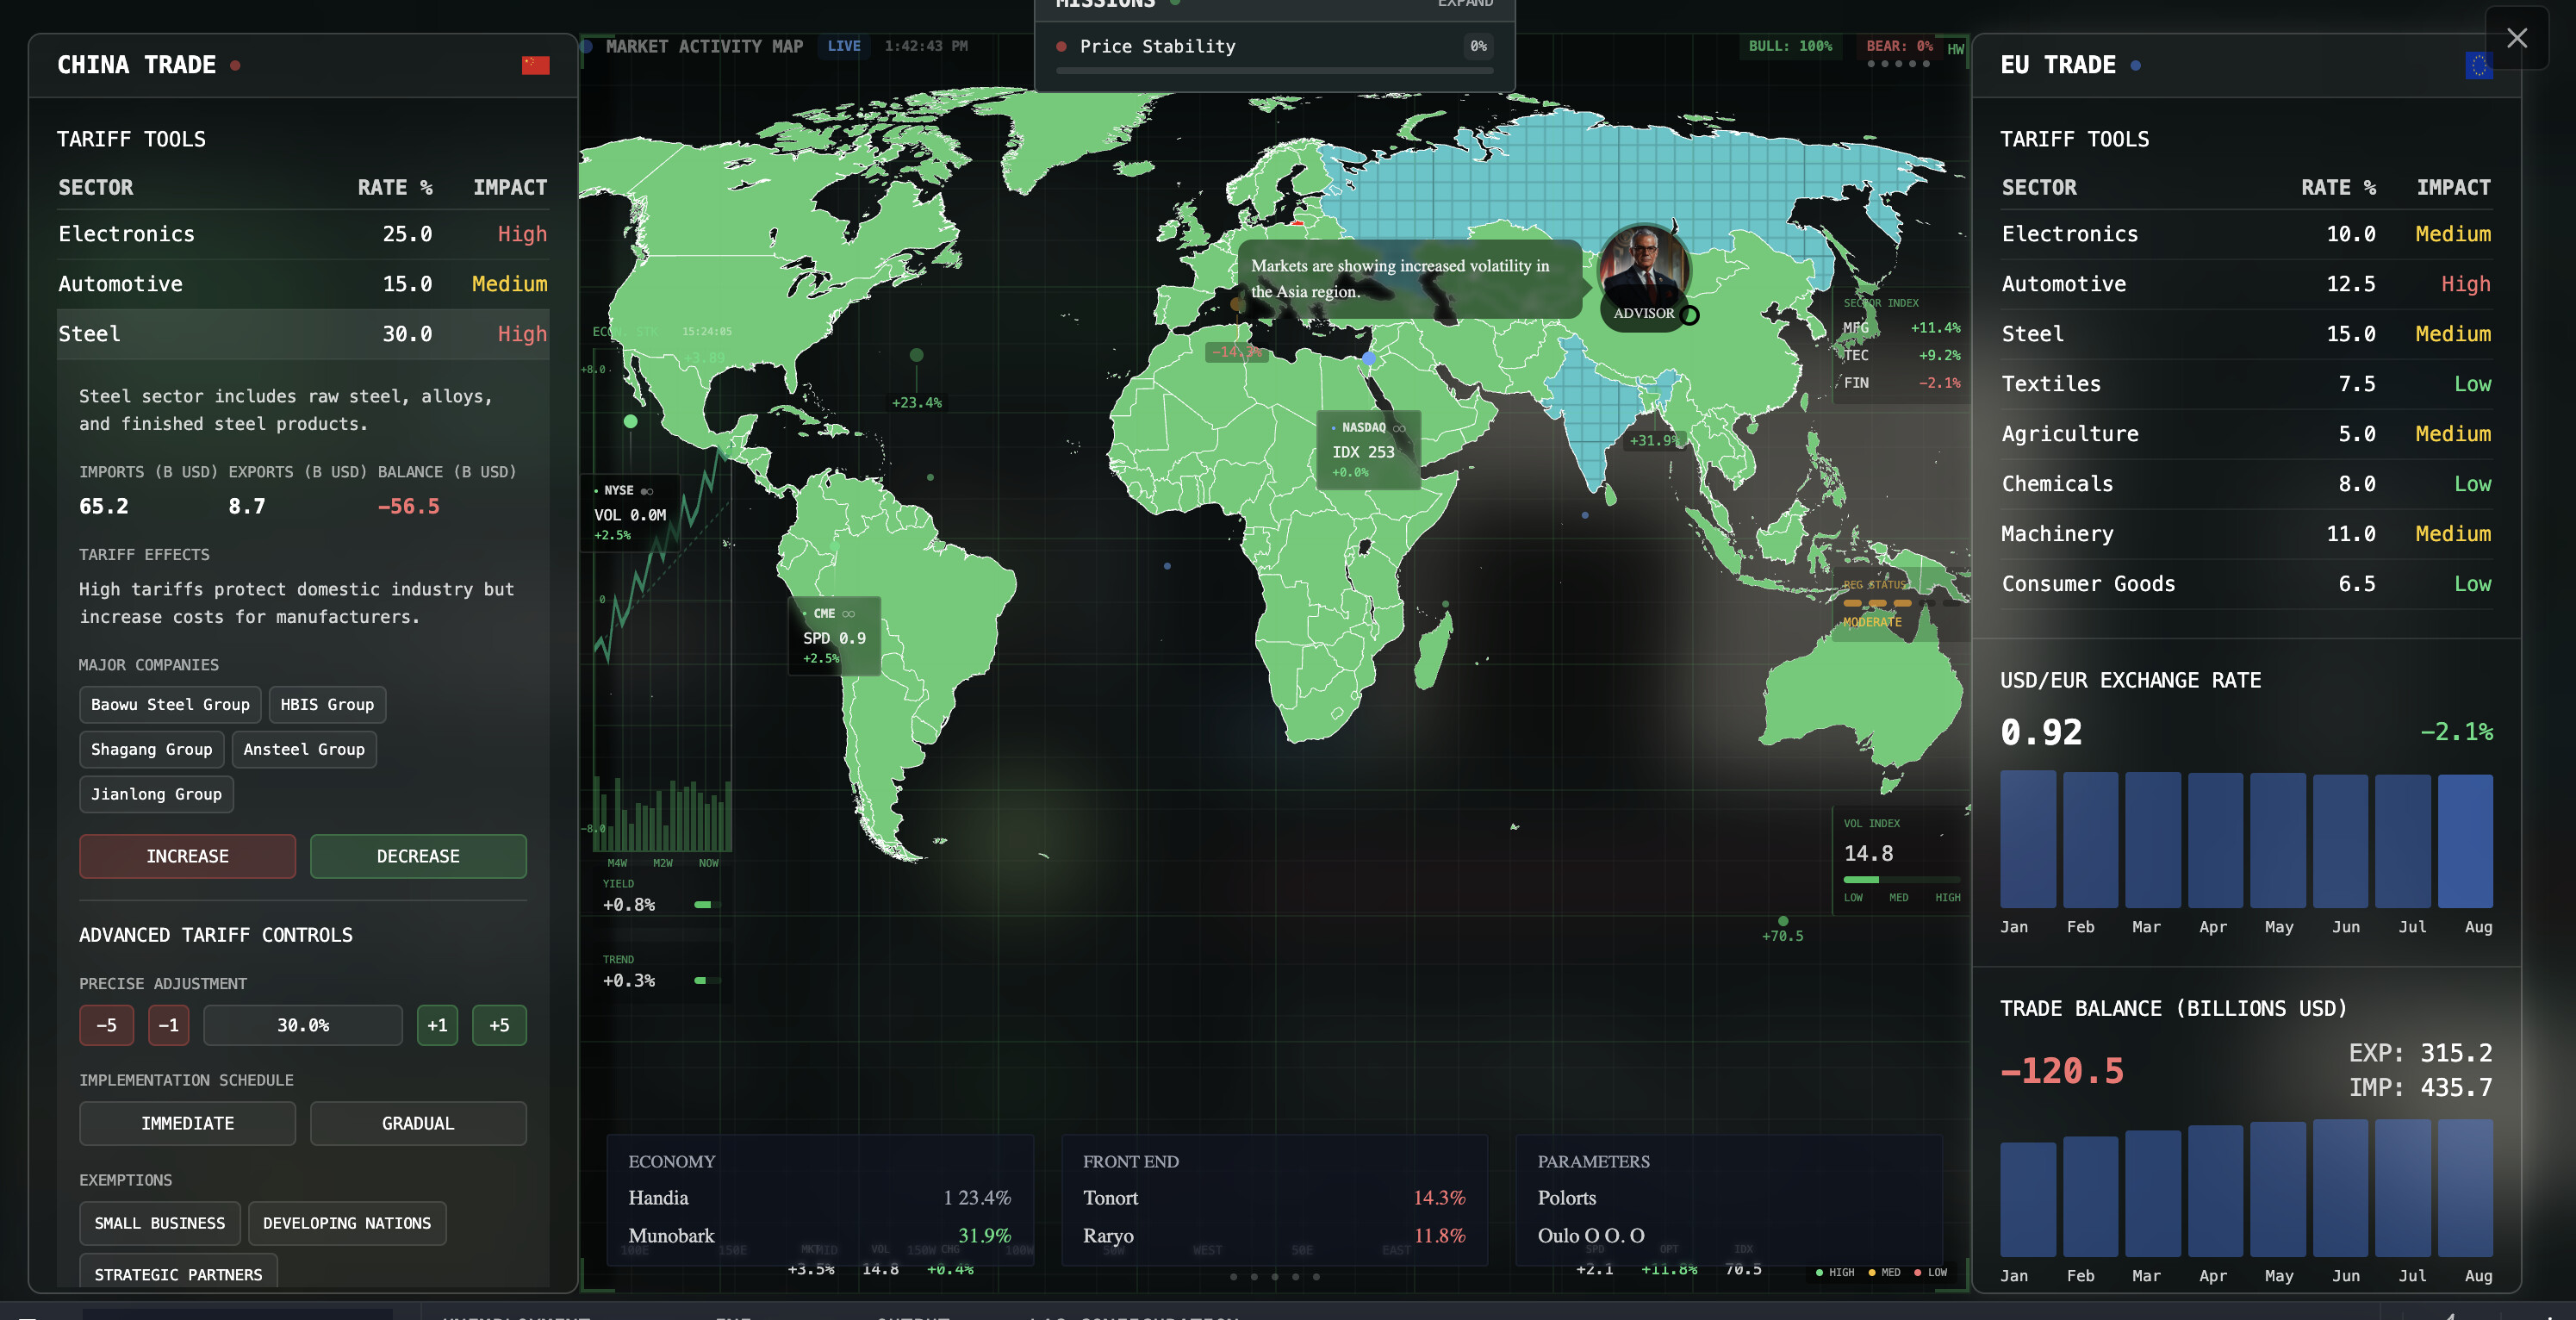Open the NASDAQ IDX 253 map marker
2576x1320 pixels.
1367,449
